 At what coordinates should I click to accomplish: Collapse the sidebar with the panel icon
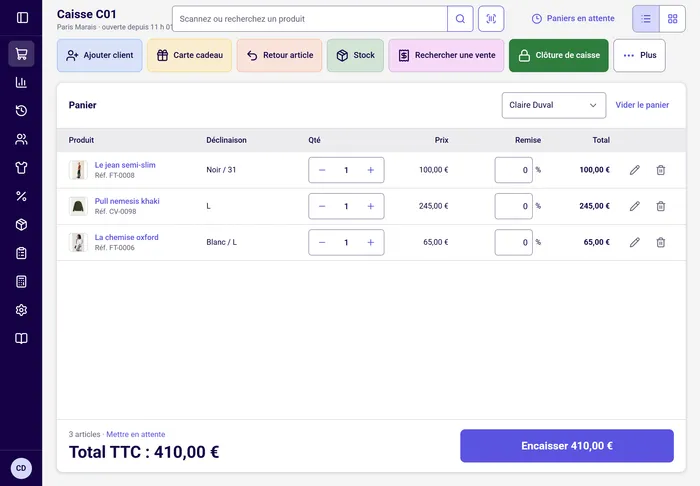point(22,18)
